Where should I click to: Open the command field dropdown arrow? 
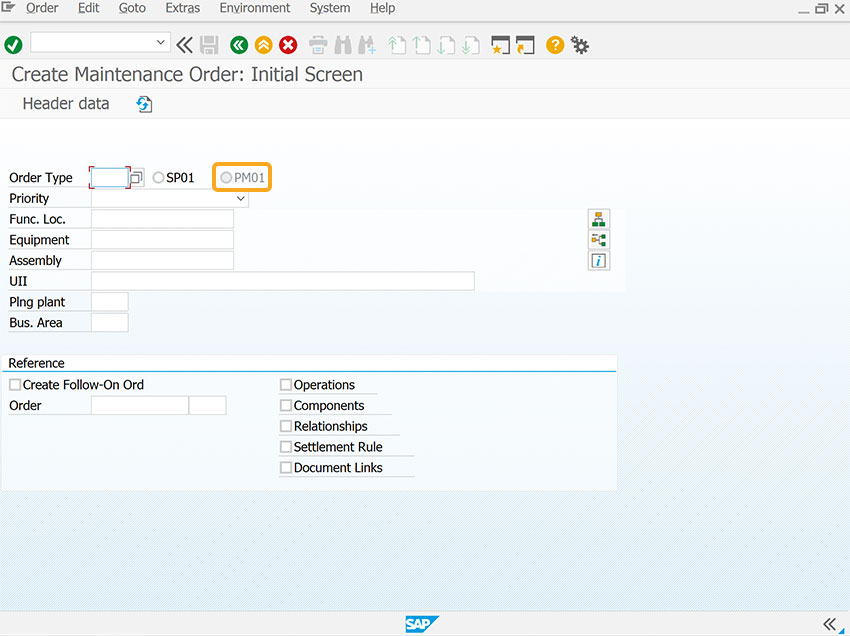[160, 42]
